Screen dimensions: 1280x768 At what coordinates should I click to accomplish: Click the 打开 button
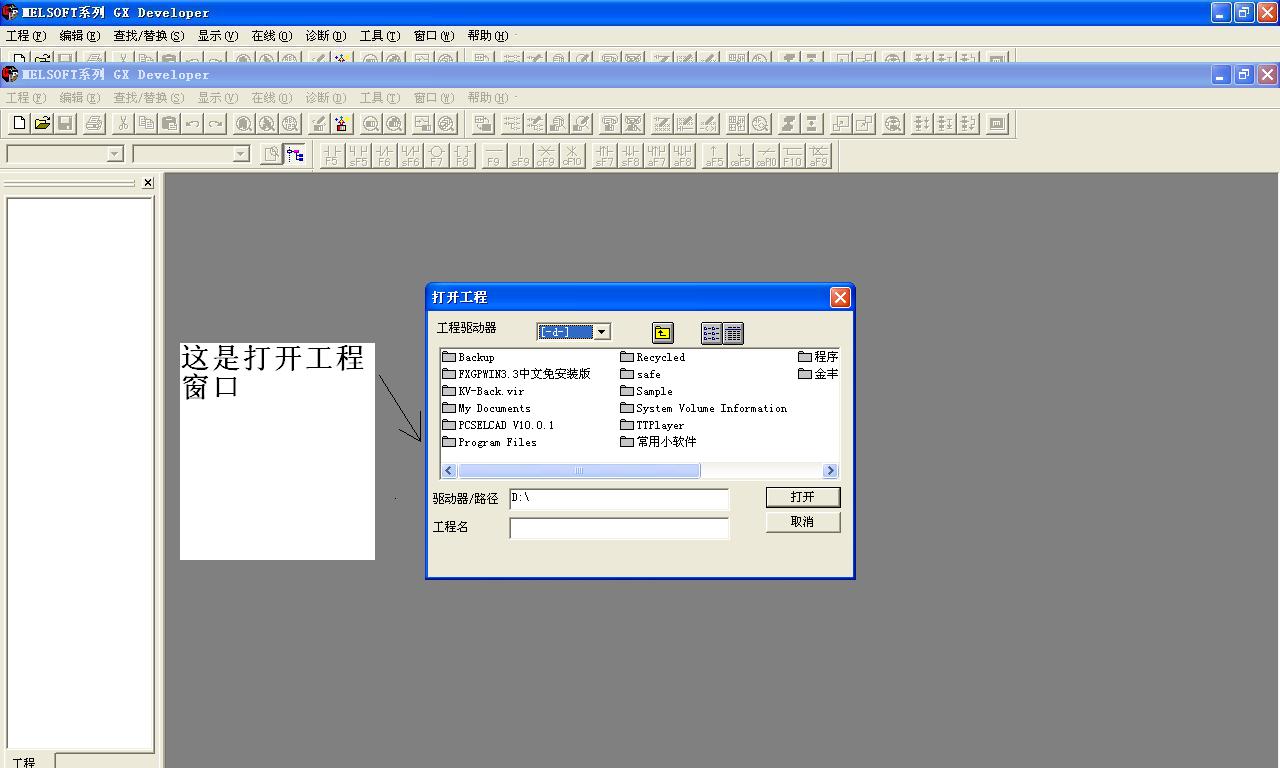click(802, 497)
